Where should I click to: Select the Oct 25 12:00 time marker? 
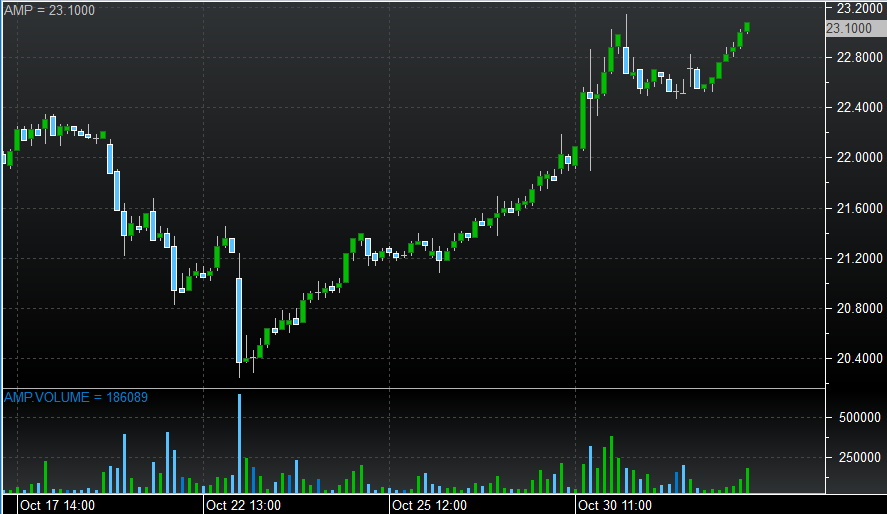coord(429,505)
